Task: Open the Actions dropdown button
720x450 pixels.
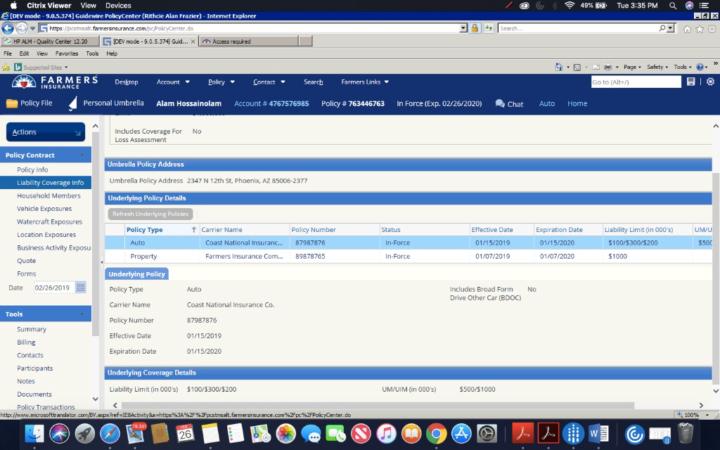Action: pos(45,132)
